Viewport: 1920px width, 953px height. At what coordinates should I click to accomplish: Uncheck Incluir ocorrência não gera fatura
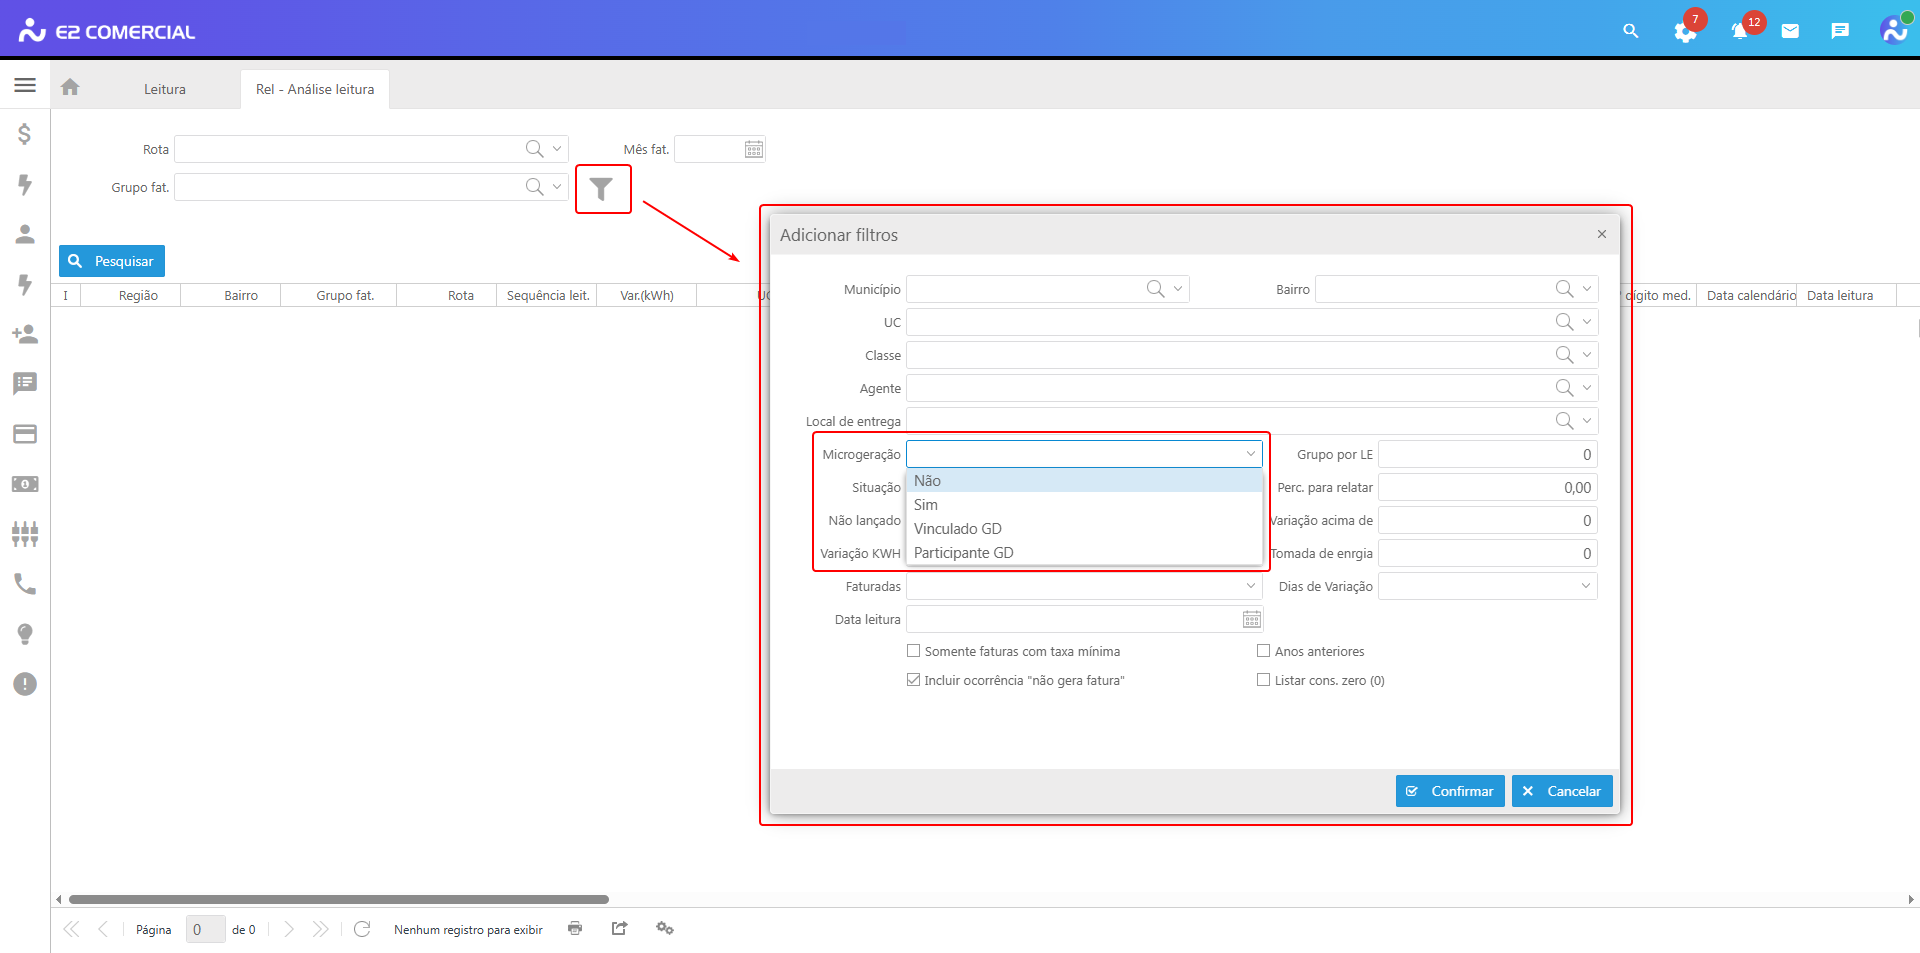[x=913, y=680]
